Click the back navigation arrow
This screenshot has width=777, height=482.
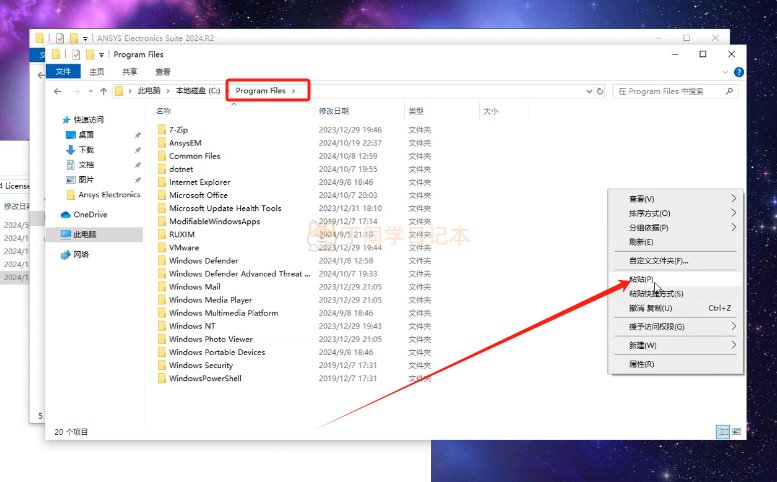tap(59, 91)
